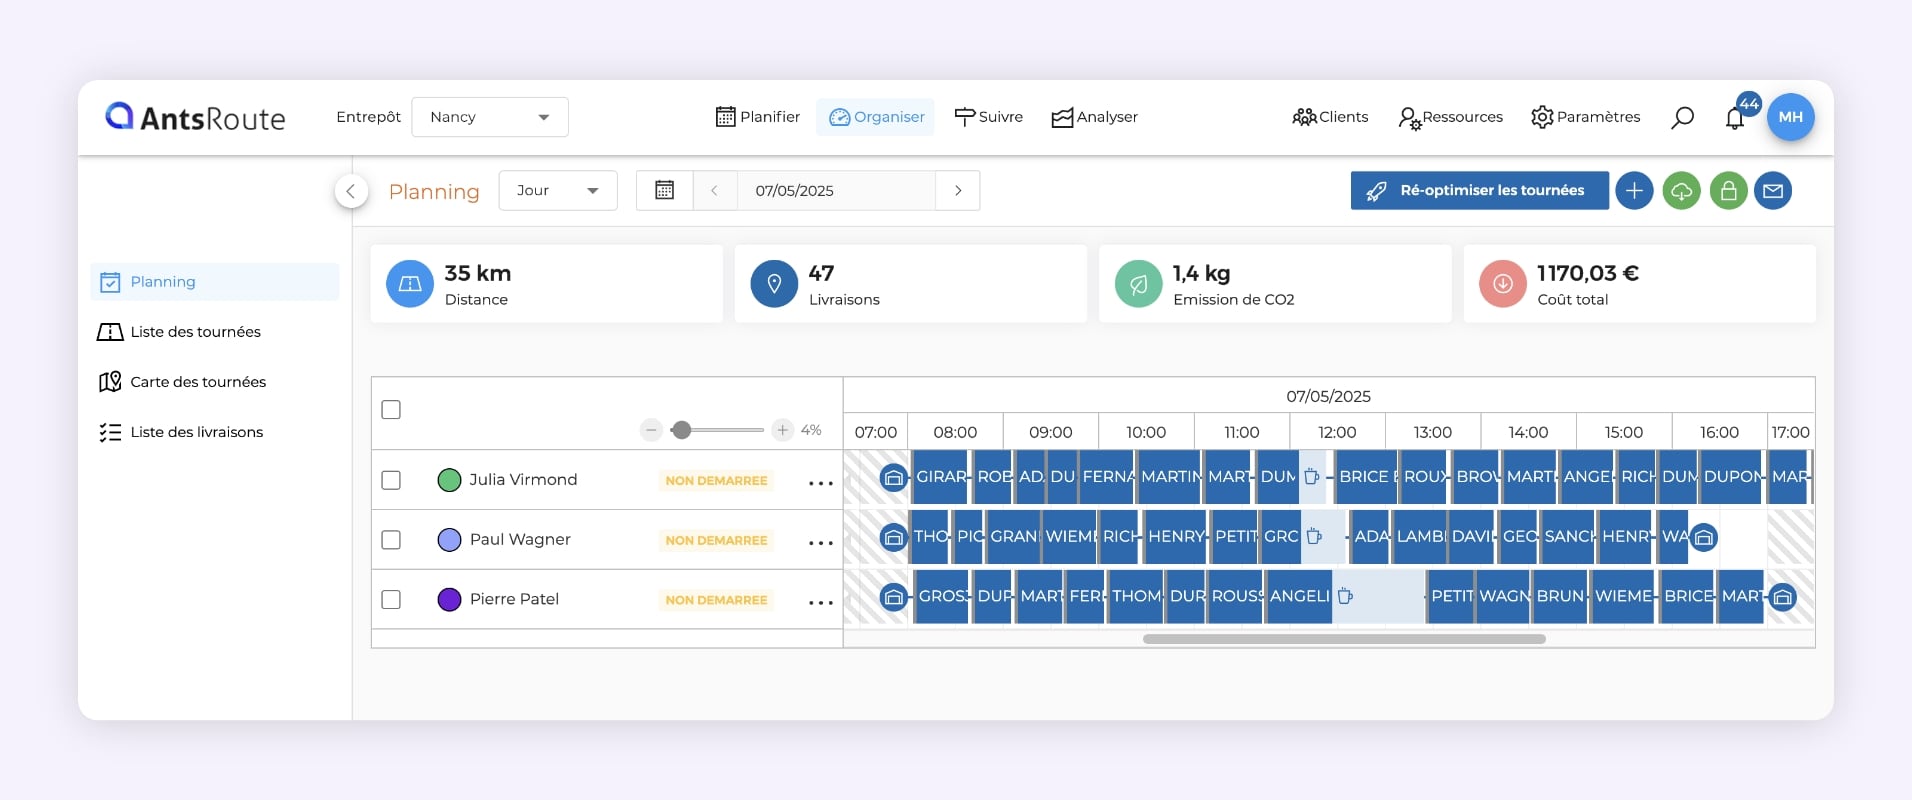
Task: Click the blue plus add button
Action: coord(1634,191)
